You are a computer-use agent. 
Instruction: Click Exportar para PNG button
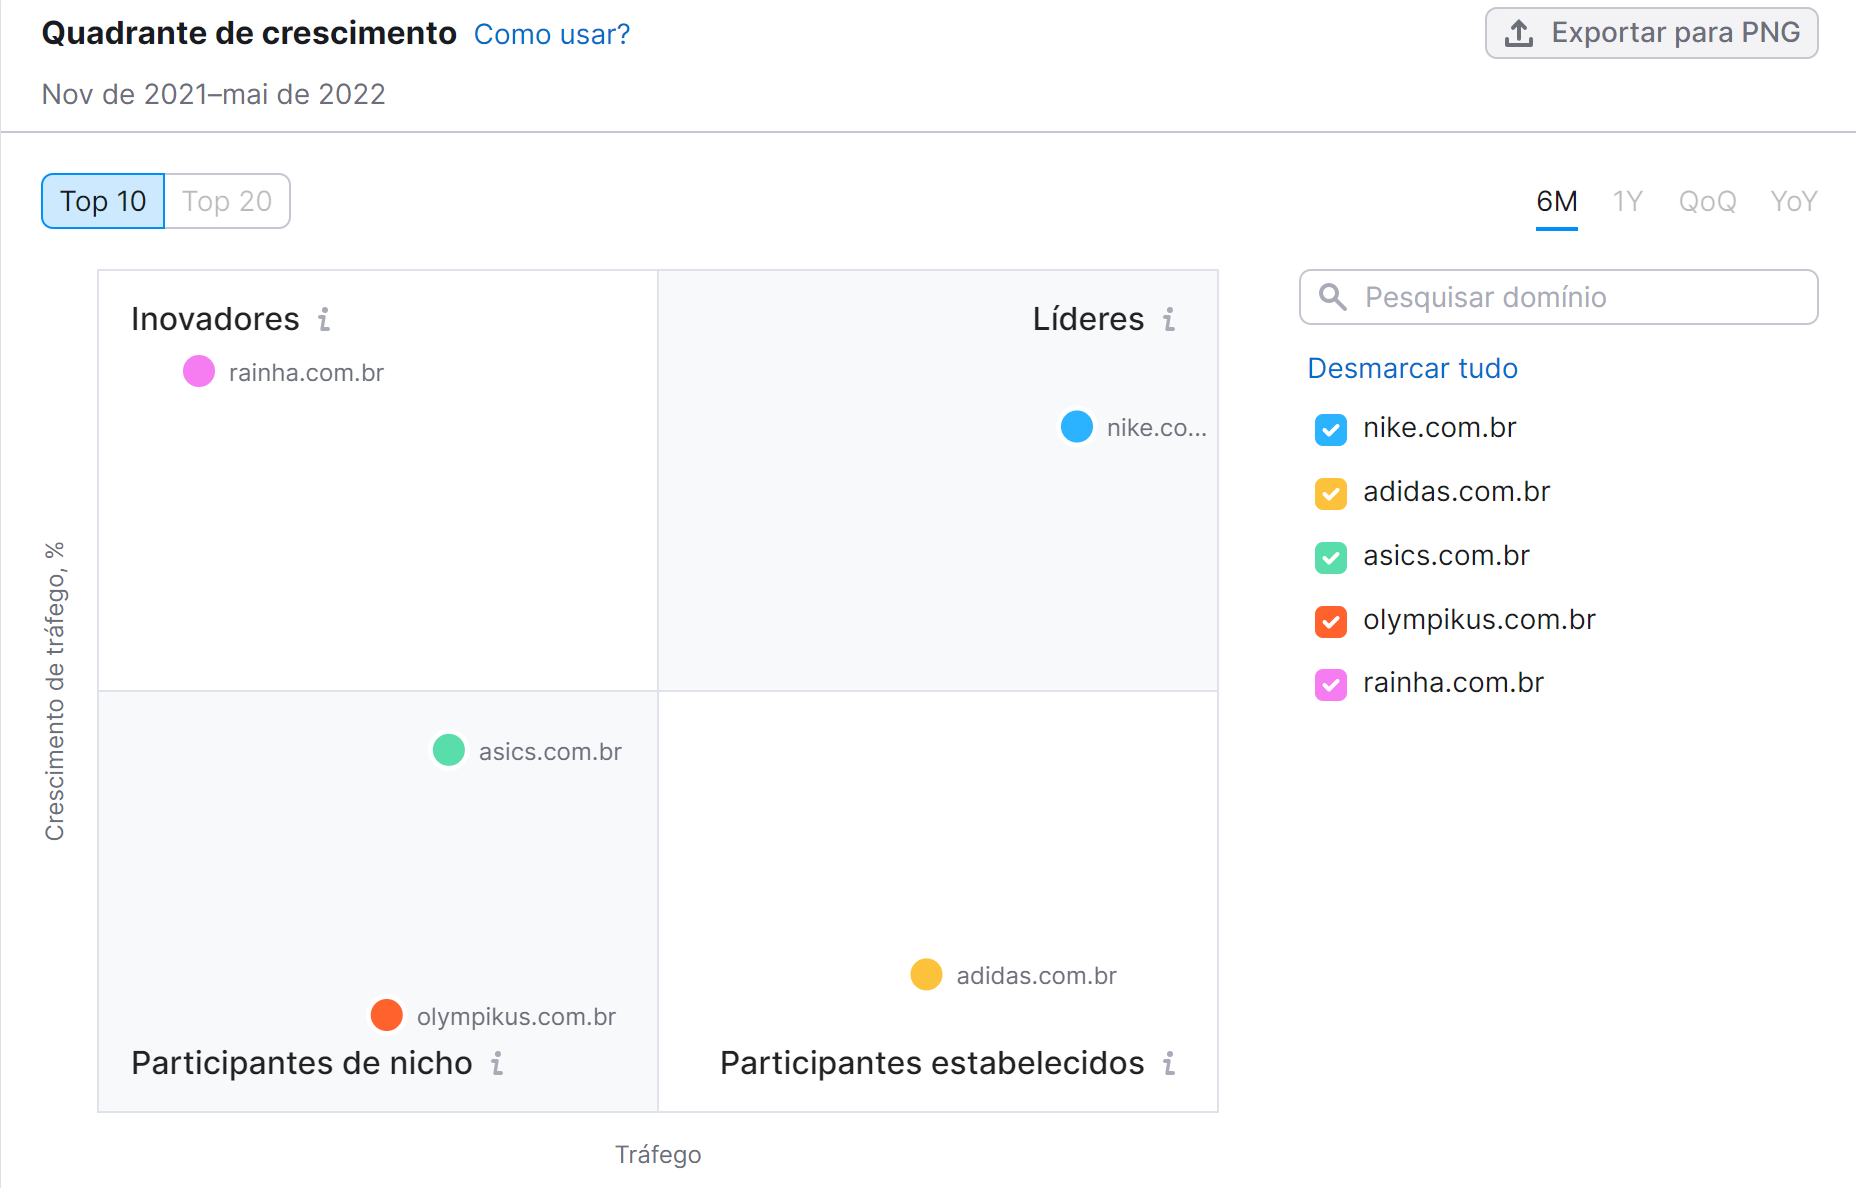[1650, 32]
